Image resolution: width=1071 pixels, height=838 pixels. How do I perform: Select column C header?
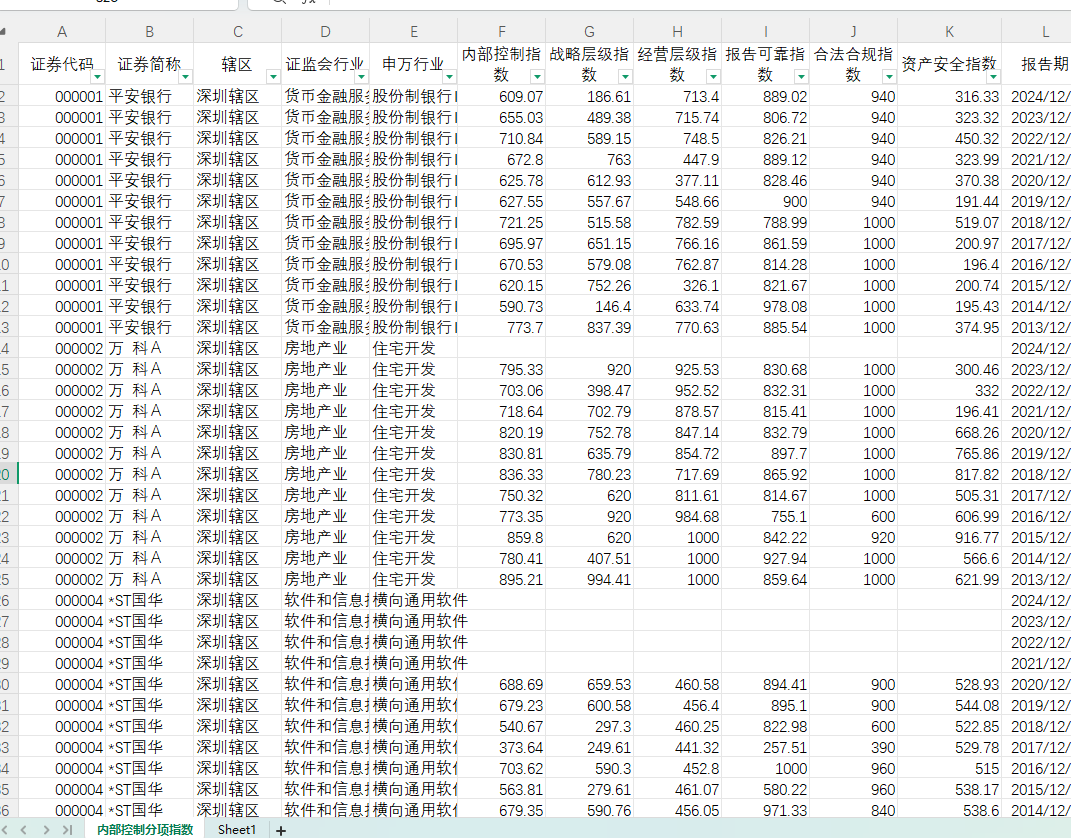tap(238, 31)
